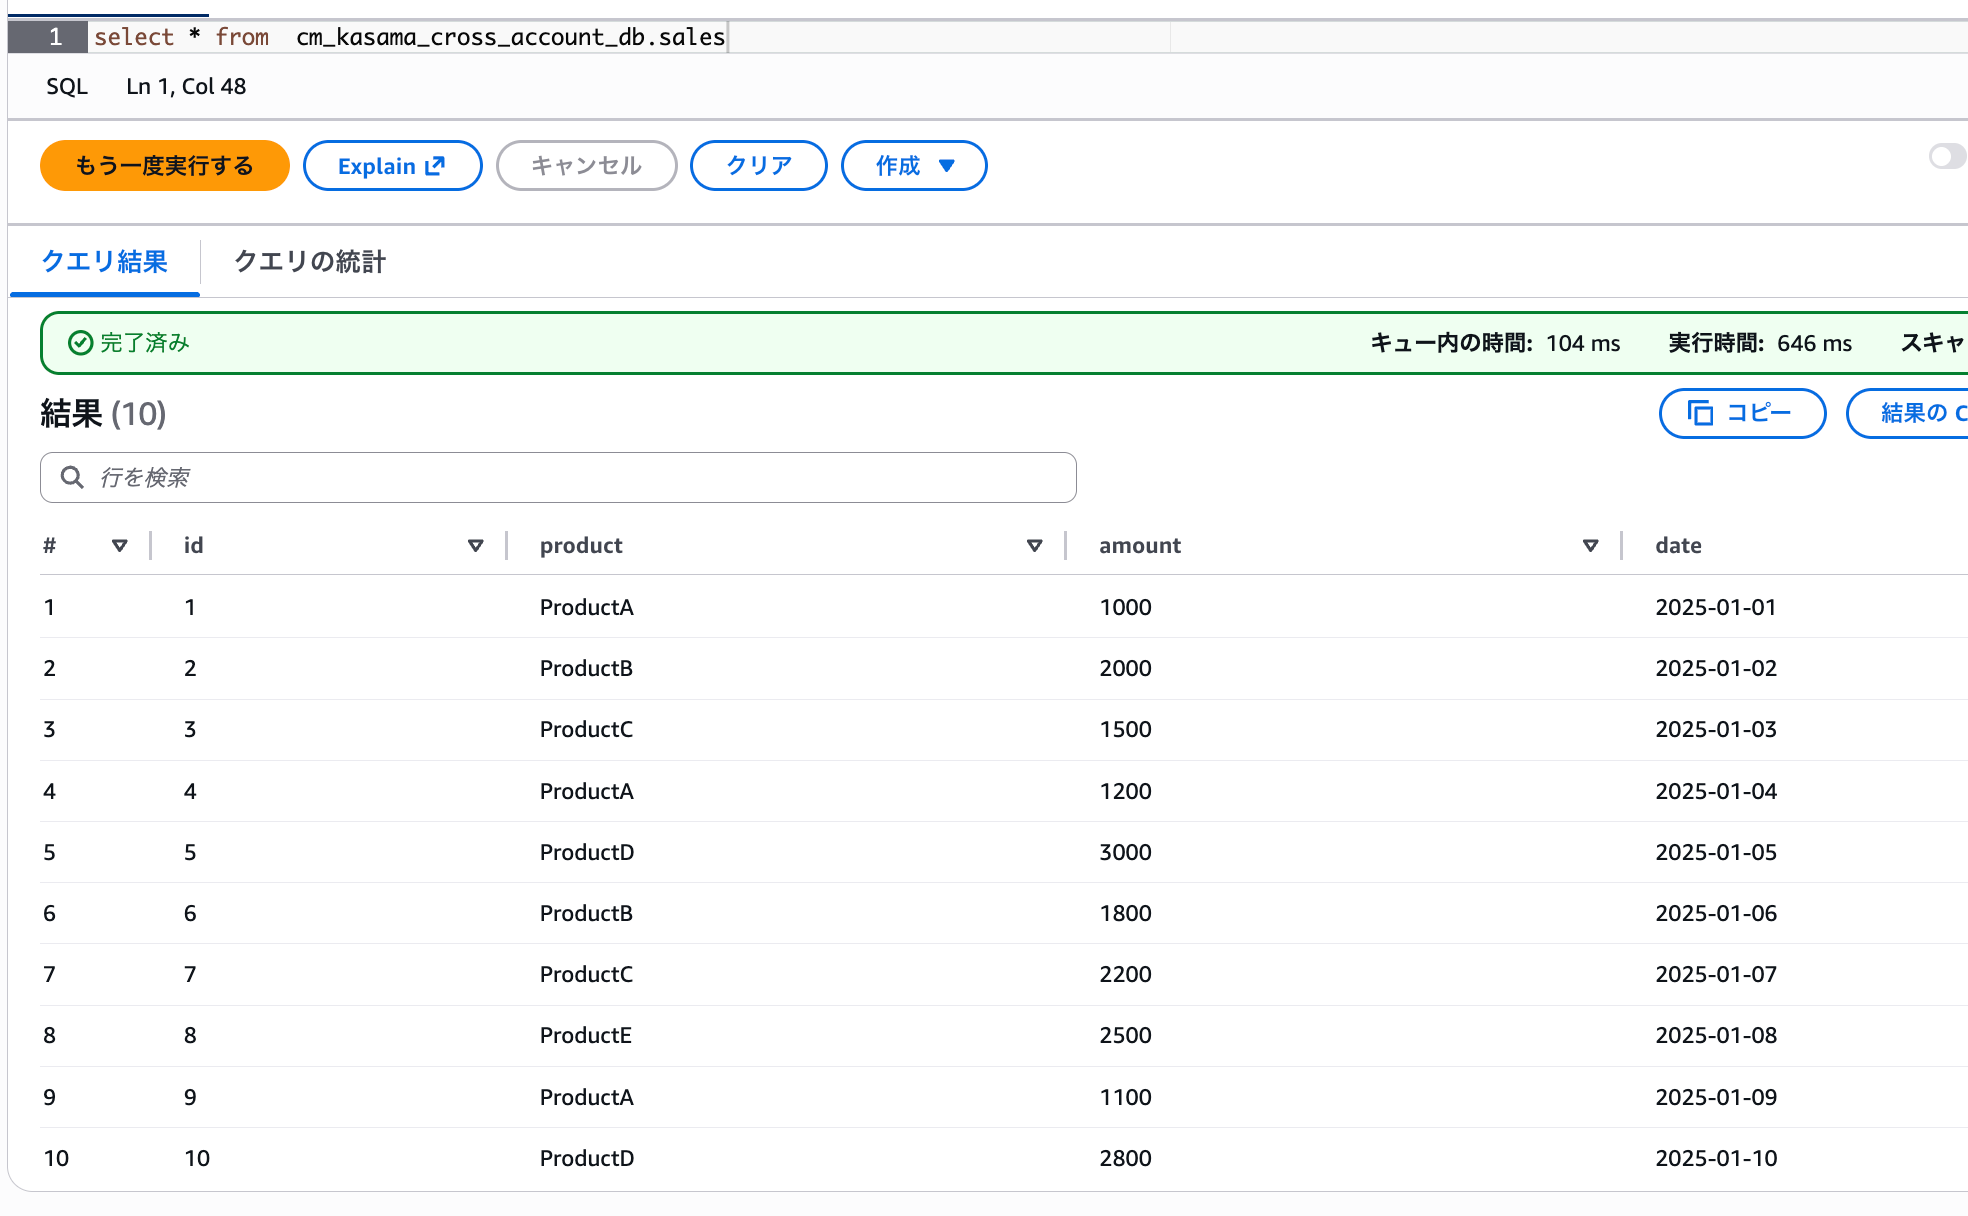The height and width of the screenshot is (1216, 1968).
Task: Sort results by product column arrow
Action: pyautogui.click(x=1035, y=545)
